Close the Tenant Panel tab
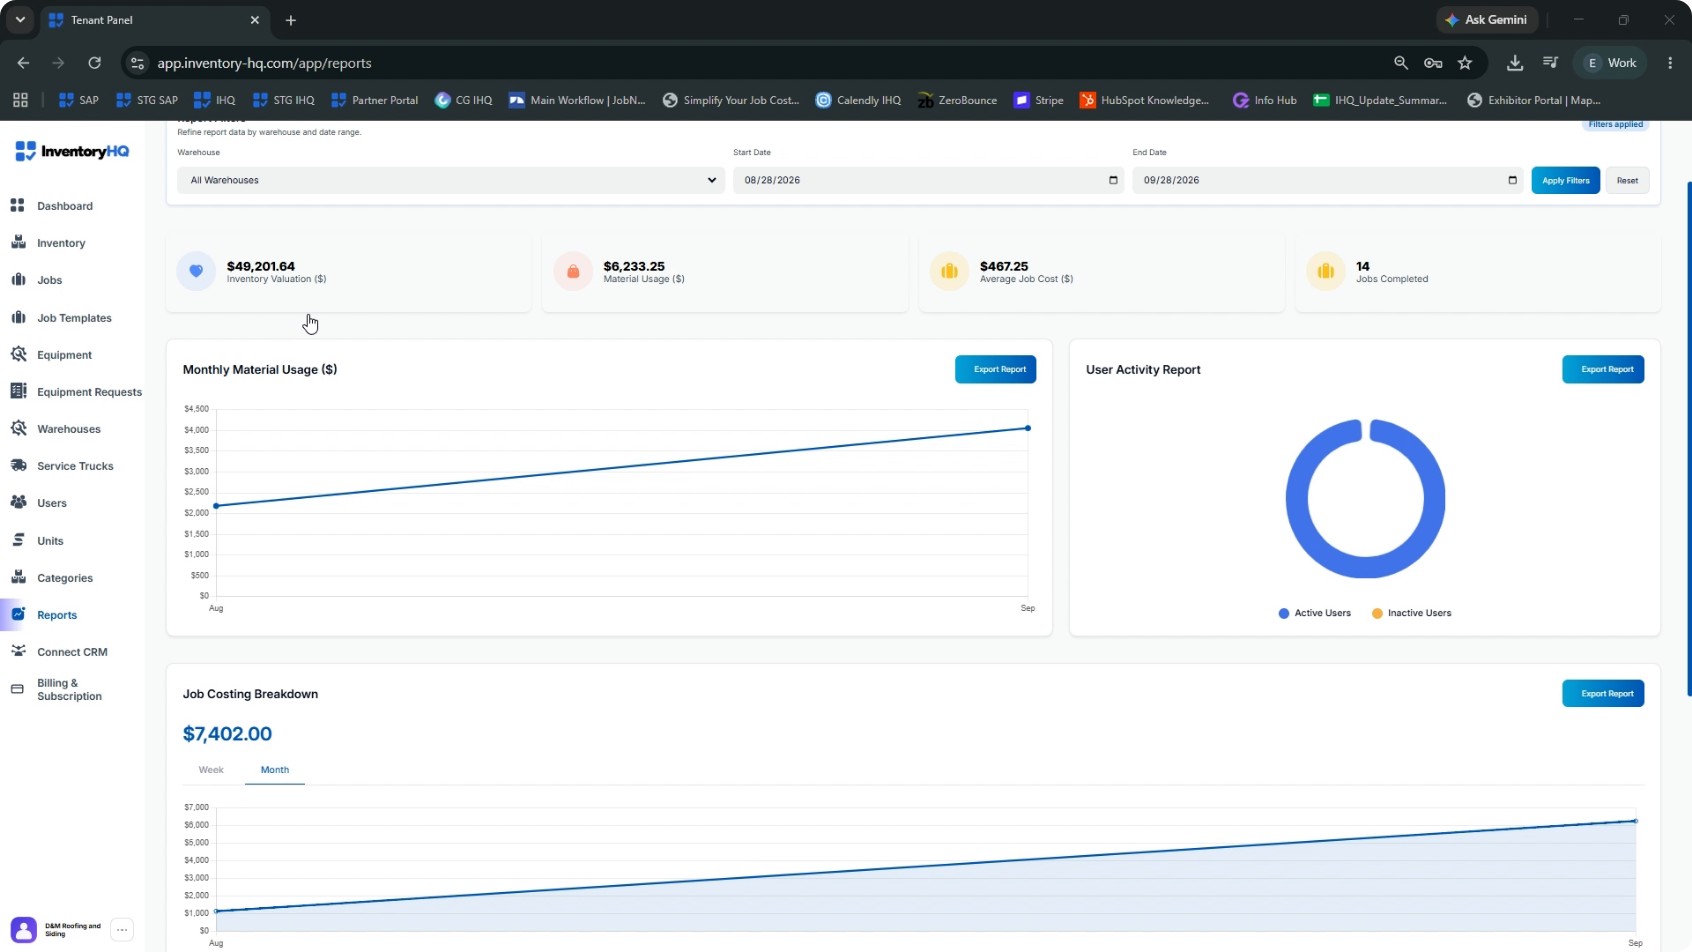 254,20
